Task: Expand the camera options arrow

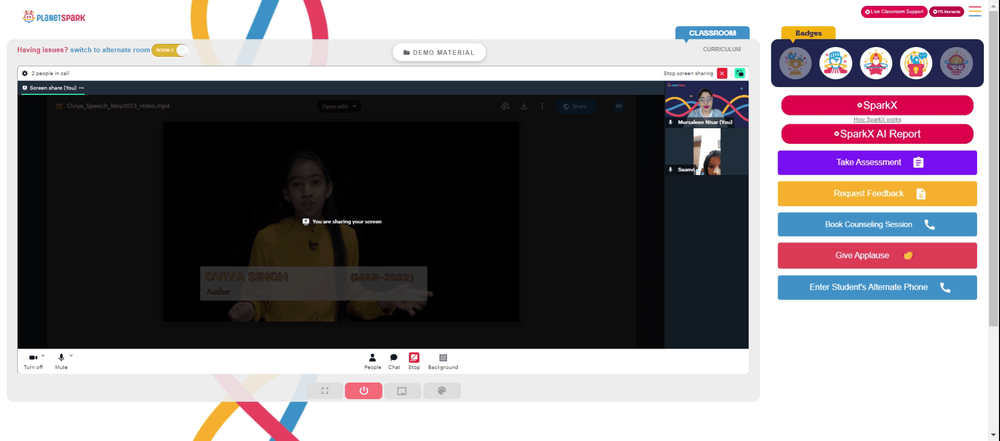Action: point(43,355)
